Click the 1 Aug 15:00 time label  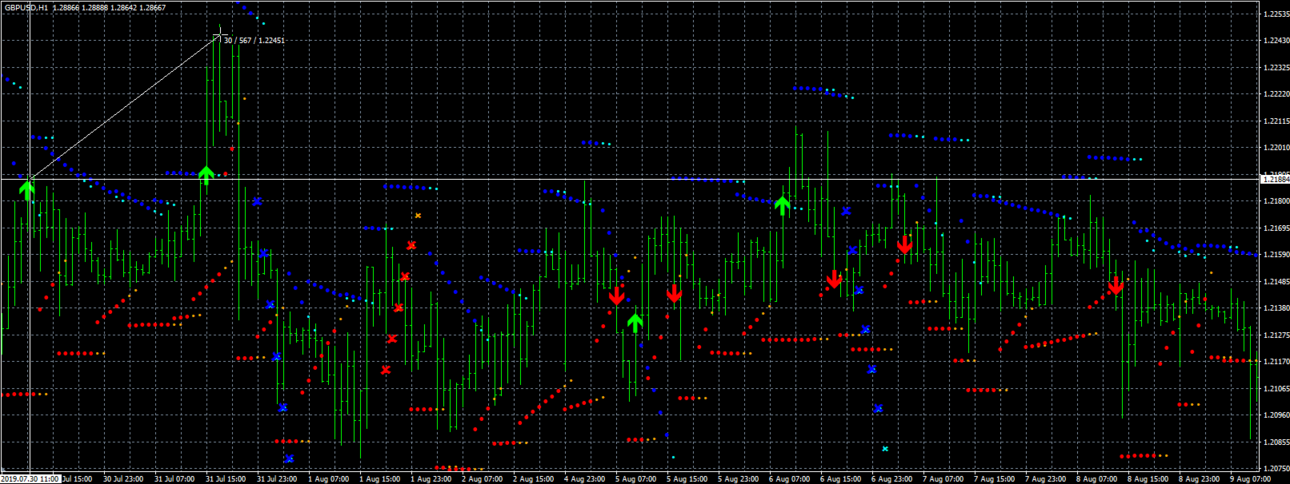(379, 479)
